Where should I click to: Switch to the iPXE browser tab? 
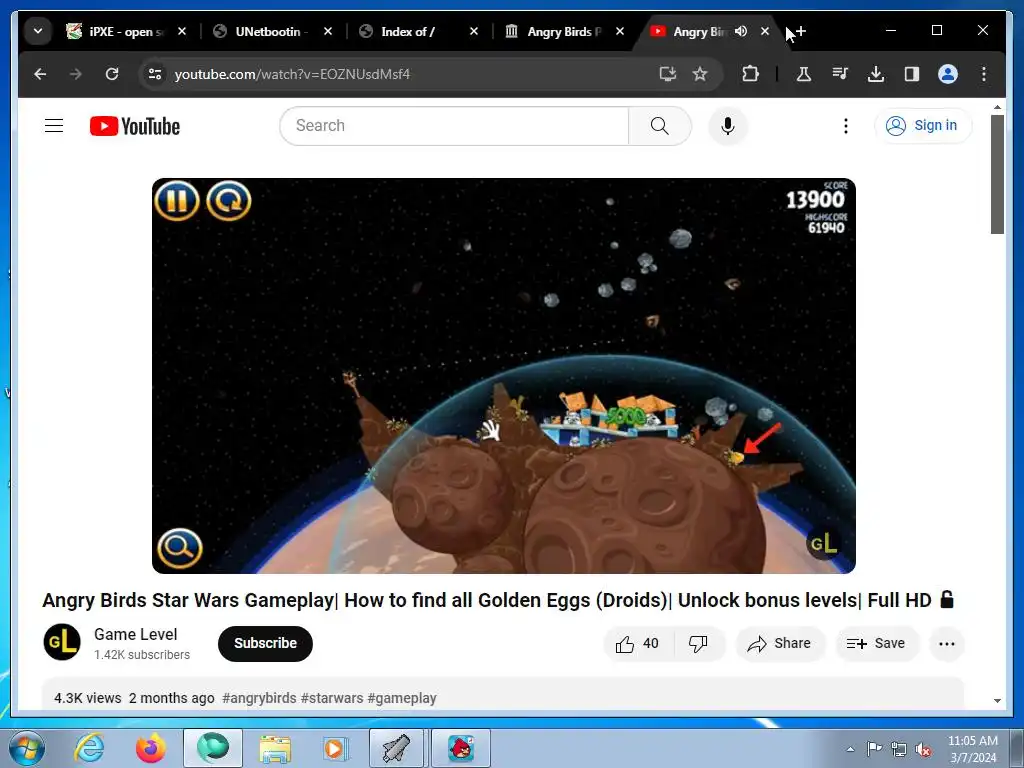click(x=127, y=31)
